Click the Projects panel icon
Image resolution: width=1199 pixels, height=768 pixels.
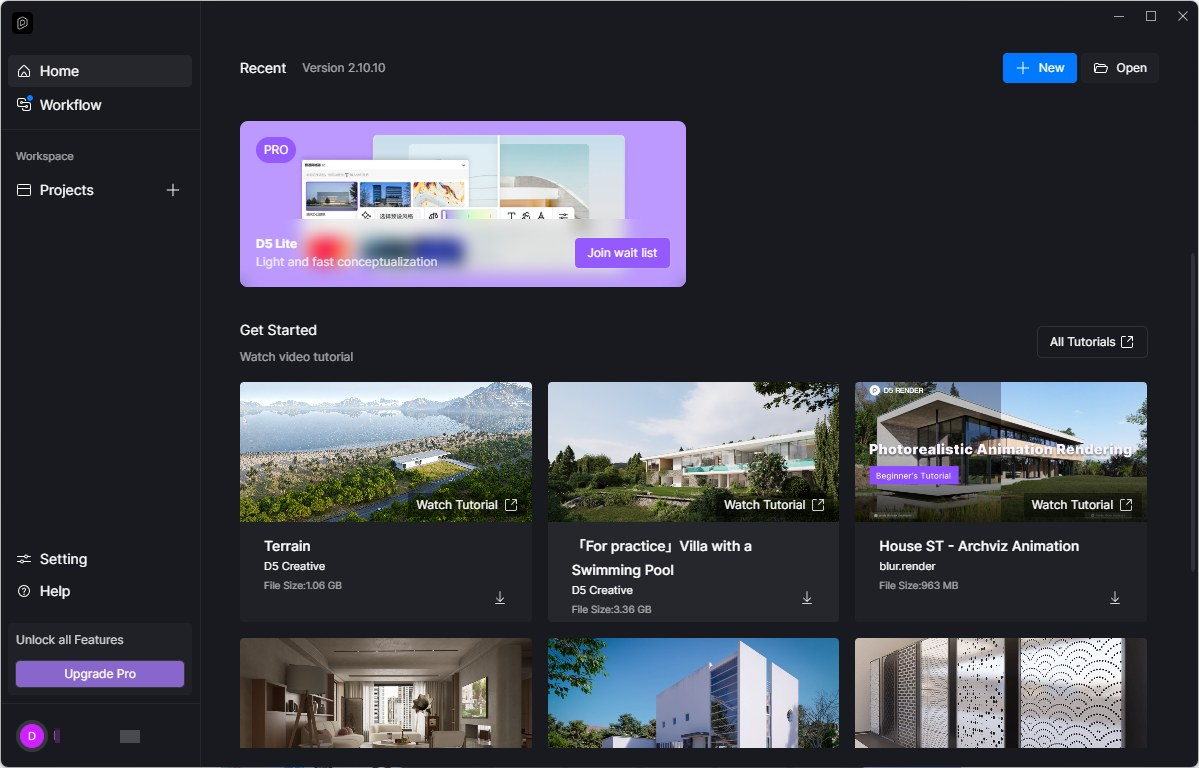(24, 190)
